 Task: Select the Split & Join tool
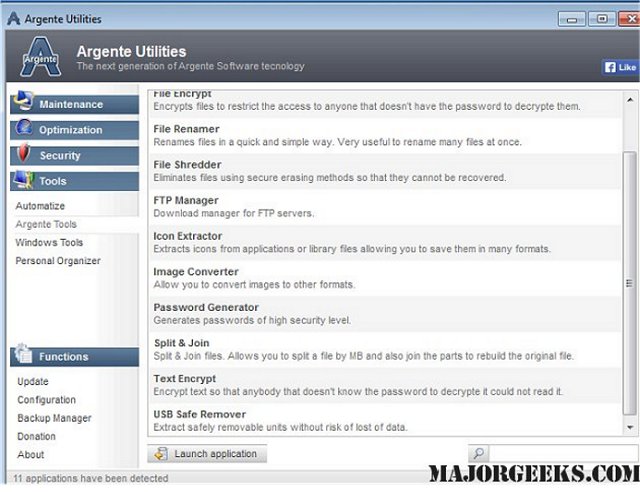(x=385, y=350)
